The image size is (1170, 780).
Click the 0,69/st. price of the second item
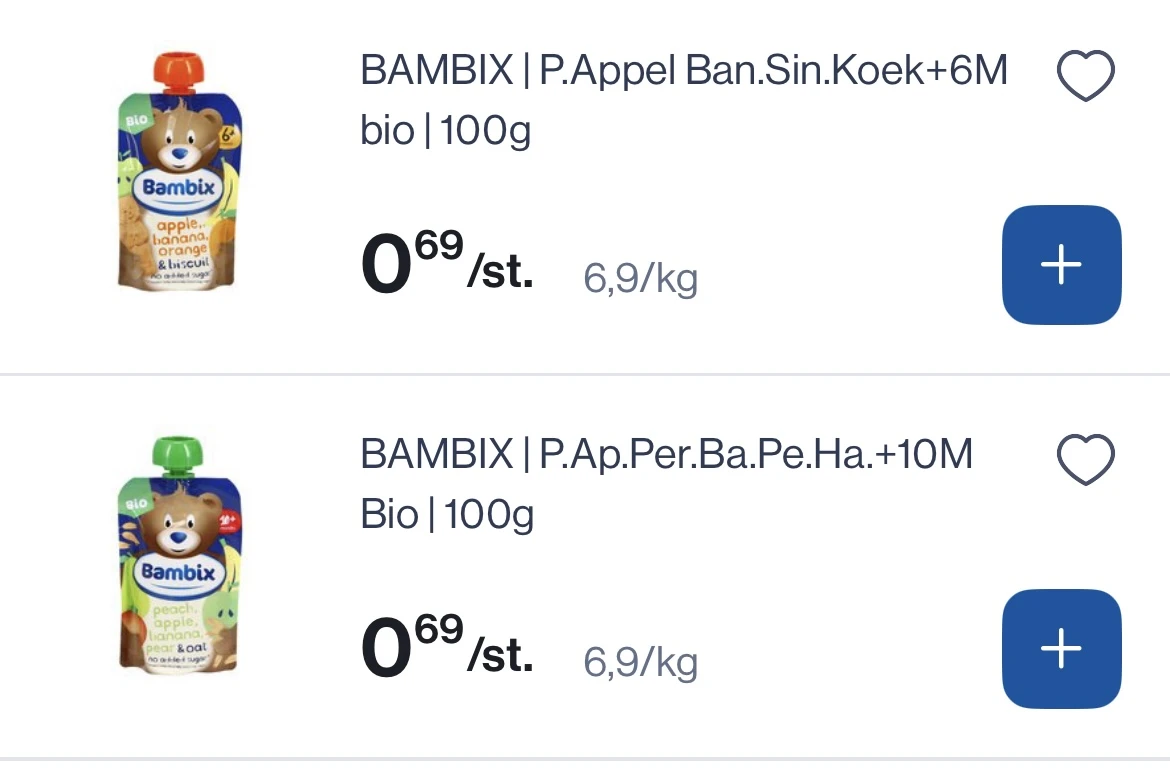[447, 648]
